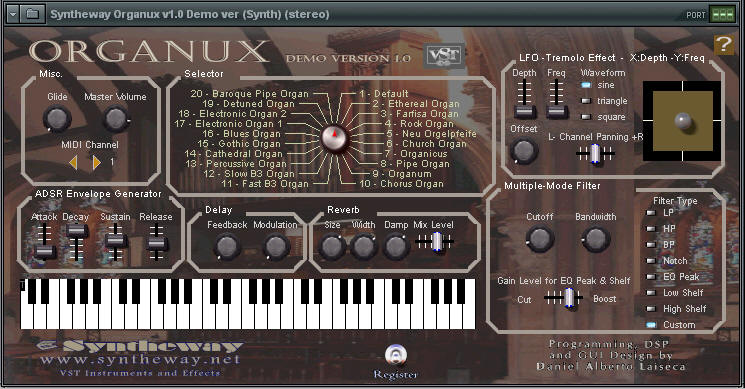Click the Reverb Mix Level slider

436,242
